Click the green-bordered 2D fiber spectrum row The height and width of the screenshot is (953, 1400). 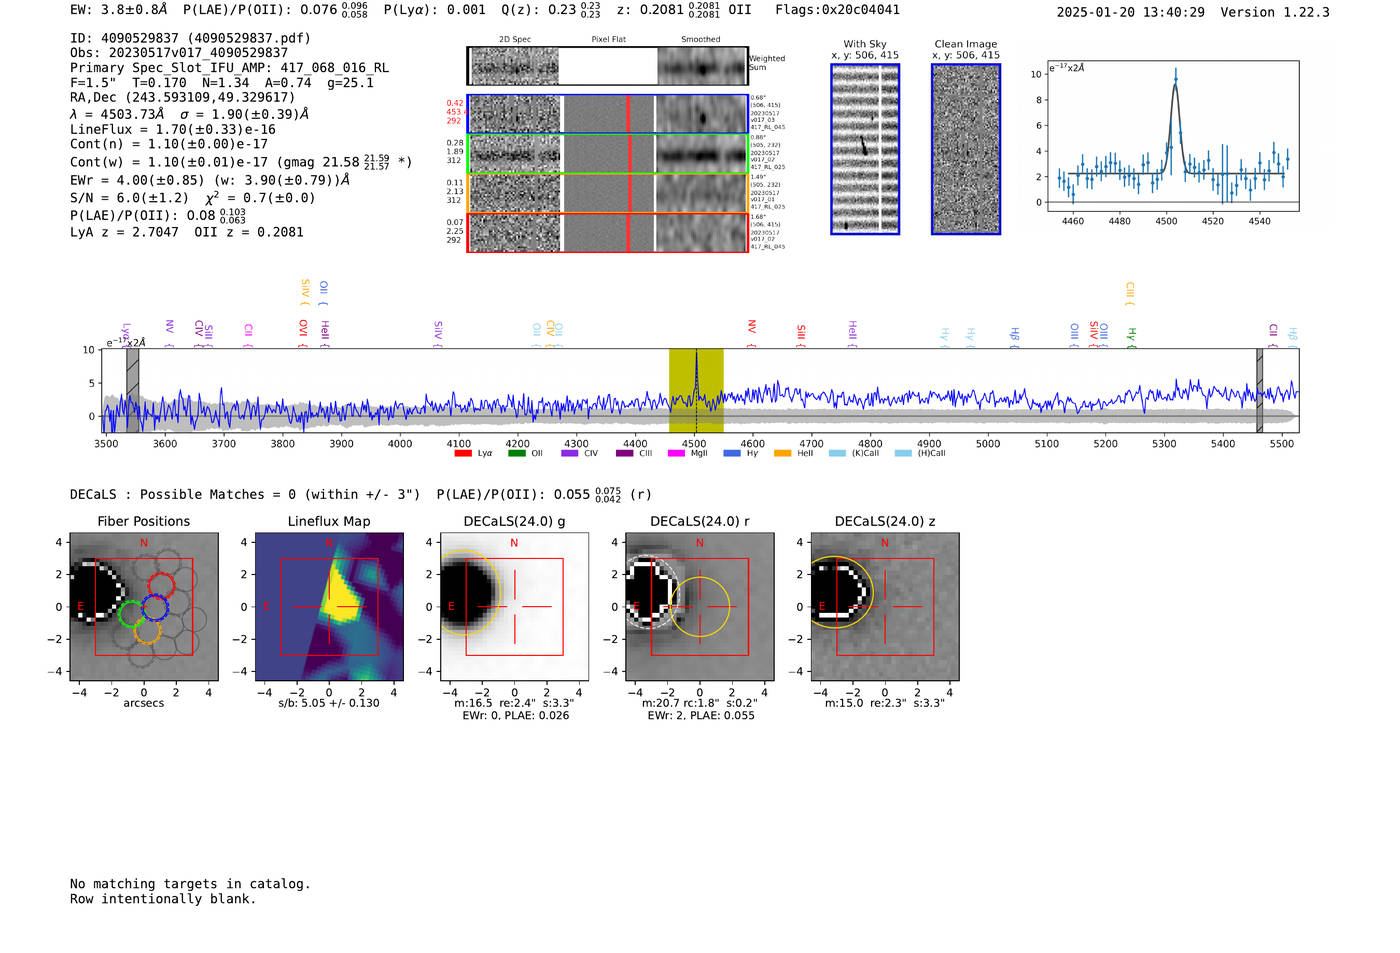pos(607,154)
